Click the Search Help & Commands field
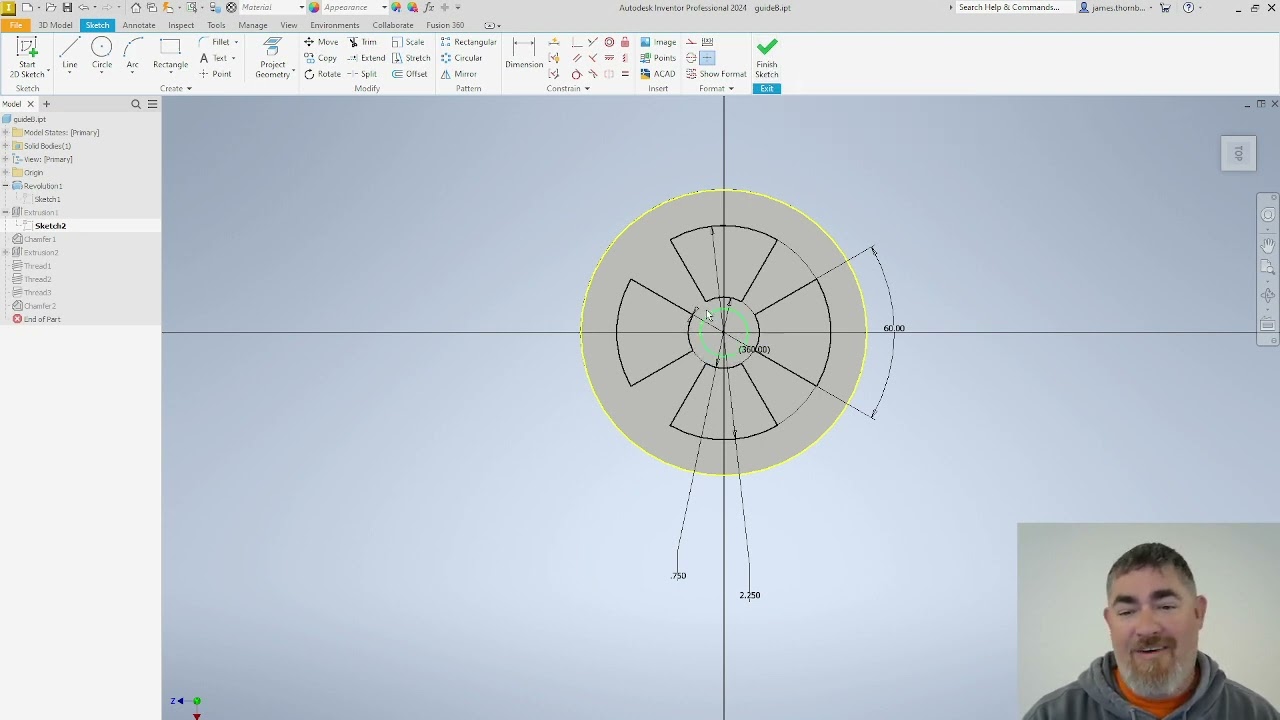The image size is (1280, 720). [1015, 7]
